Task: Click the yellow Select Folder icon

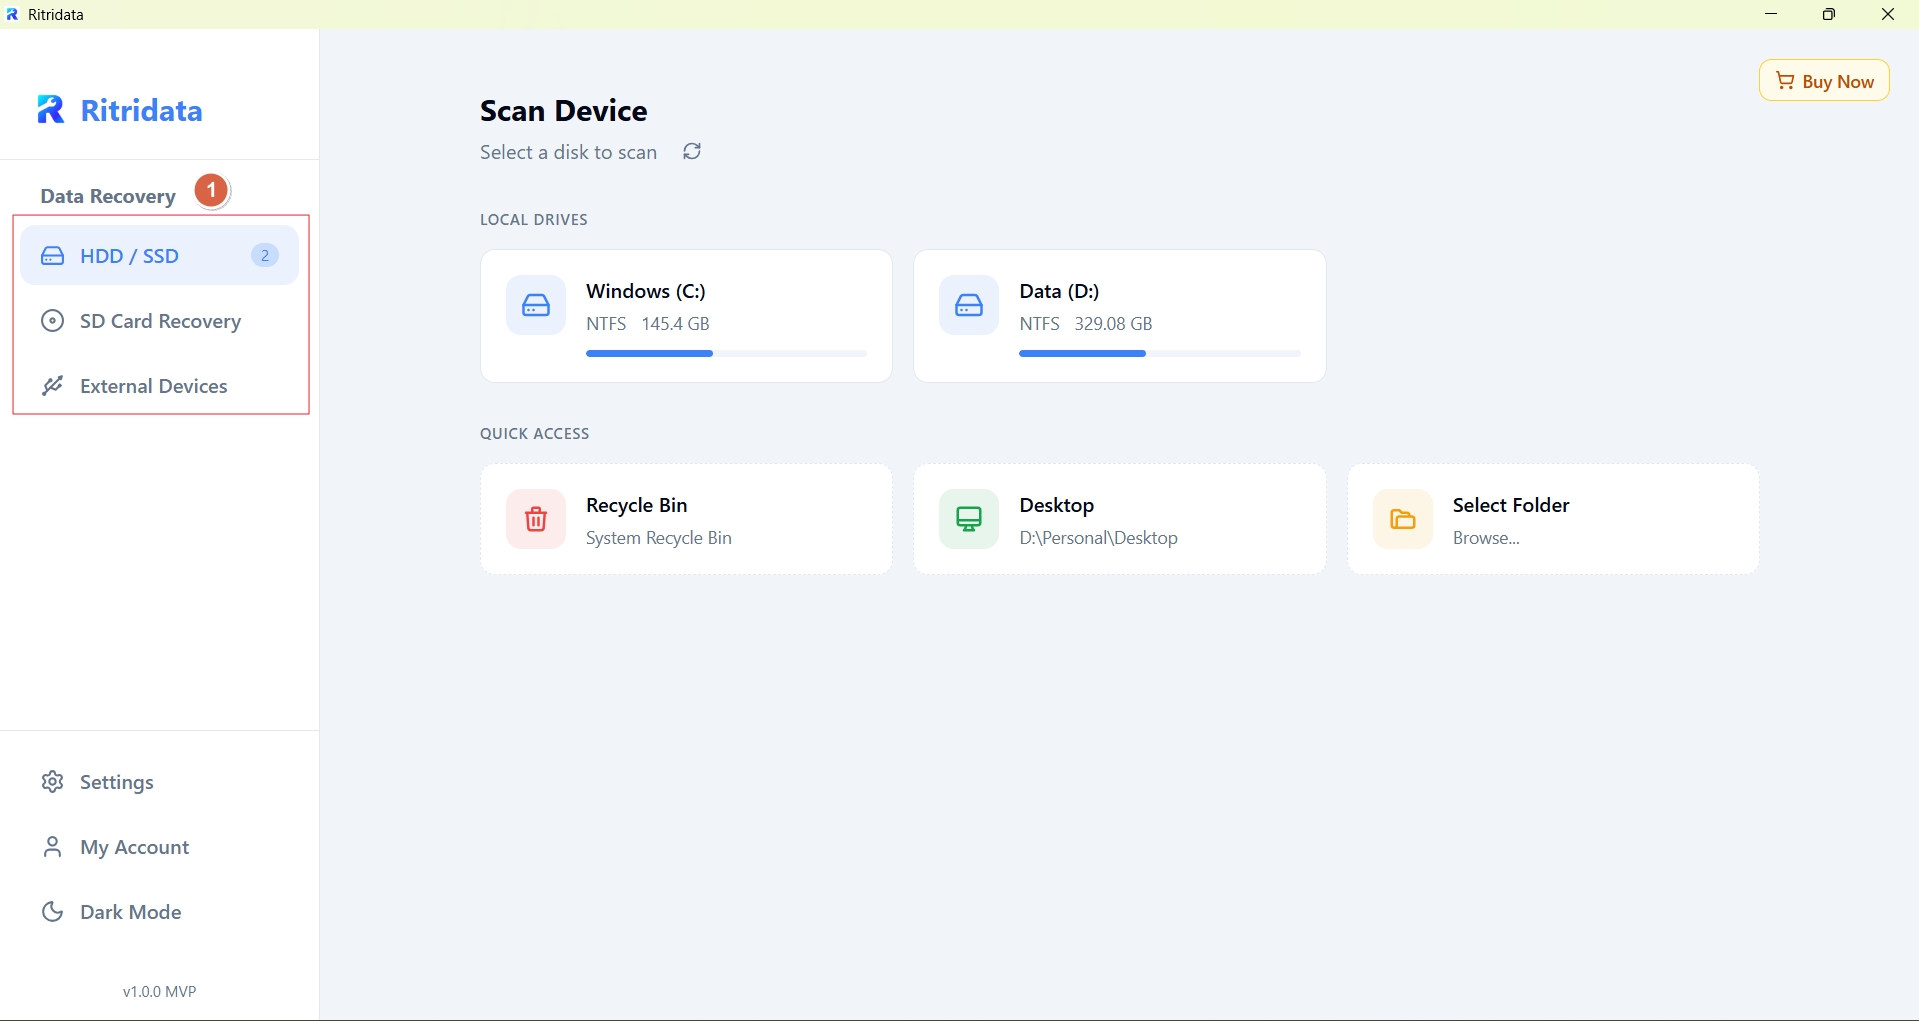Action: [1402, 519]
